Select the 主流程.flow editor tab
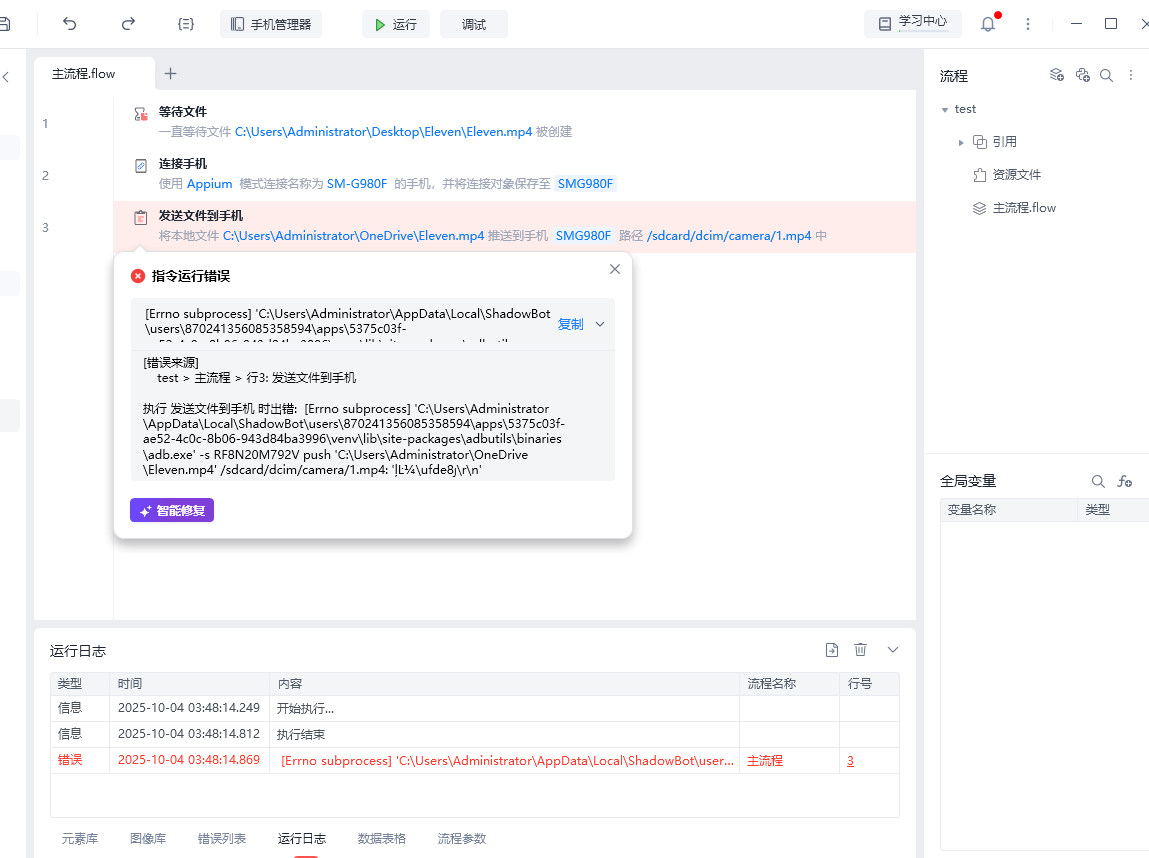Image resolution: width=1149 pixels, height=858 pixels. tap(94, 74)
